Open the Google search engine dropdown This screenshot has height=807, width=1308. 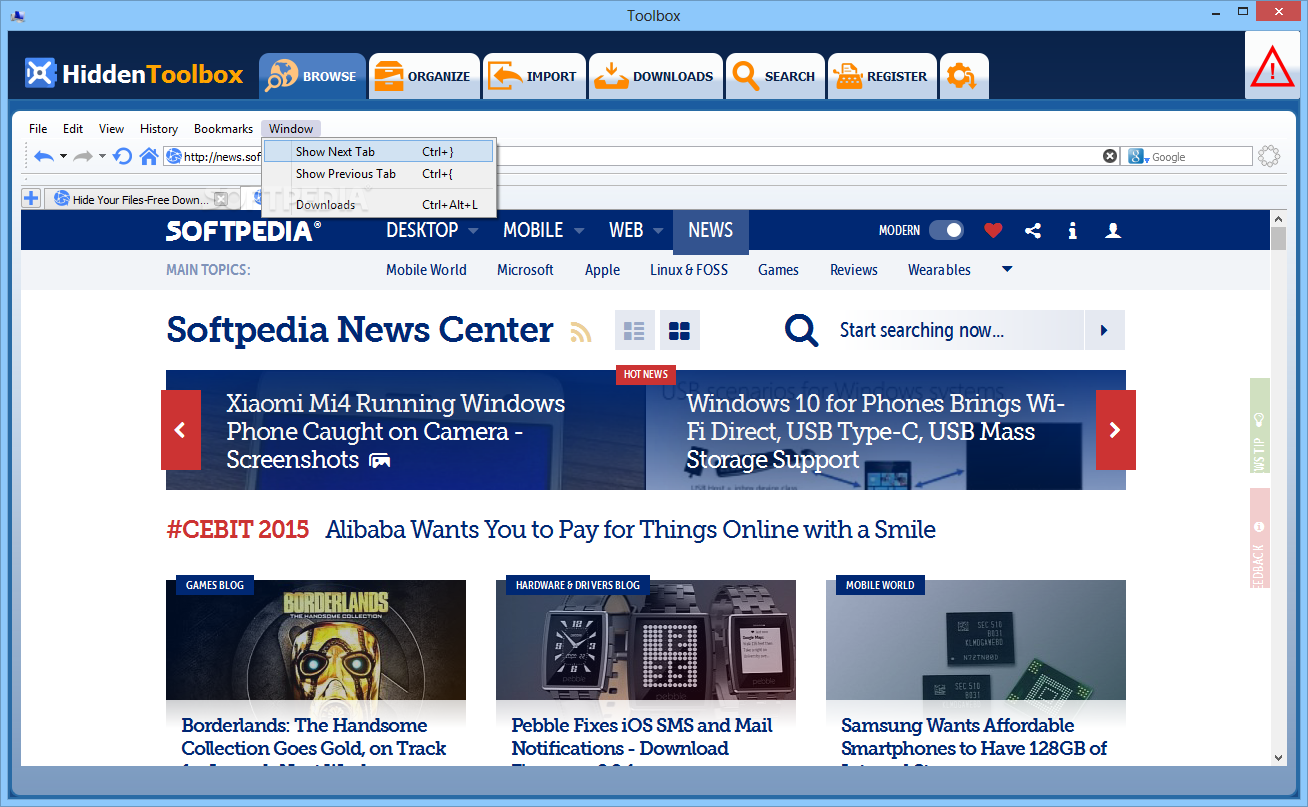[x=1139, y=156]
